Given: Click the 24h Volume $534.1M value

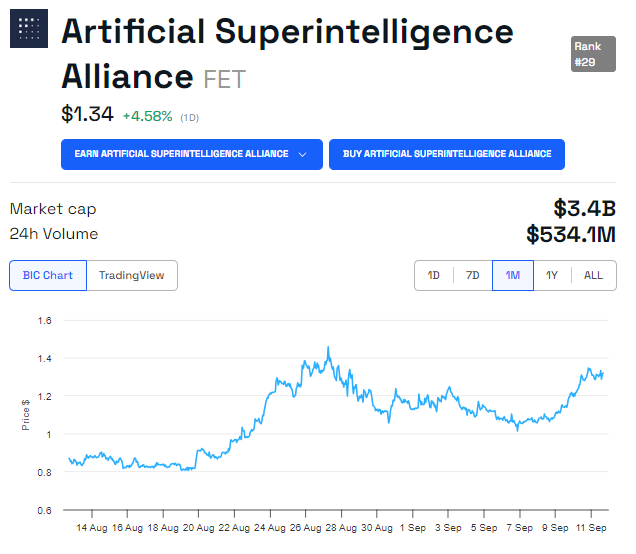Looking at the screenshot, I should [x=571, y=234].
